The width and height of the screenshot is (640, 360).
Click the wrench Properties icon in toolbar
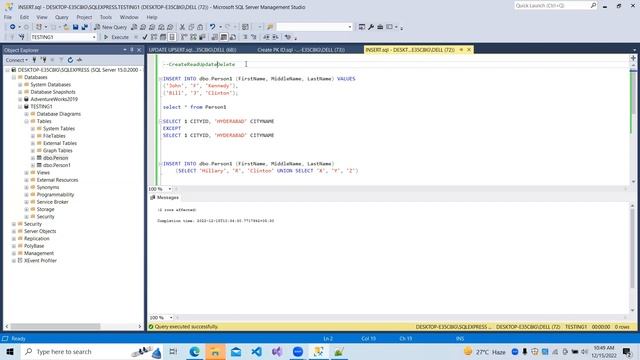click(371, 27)
